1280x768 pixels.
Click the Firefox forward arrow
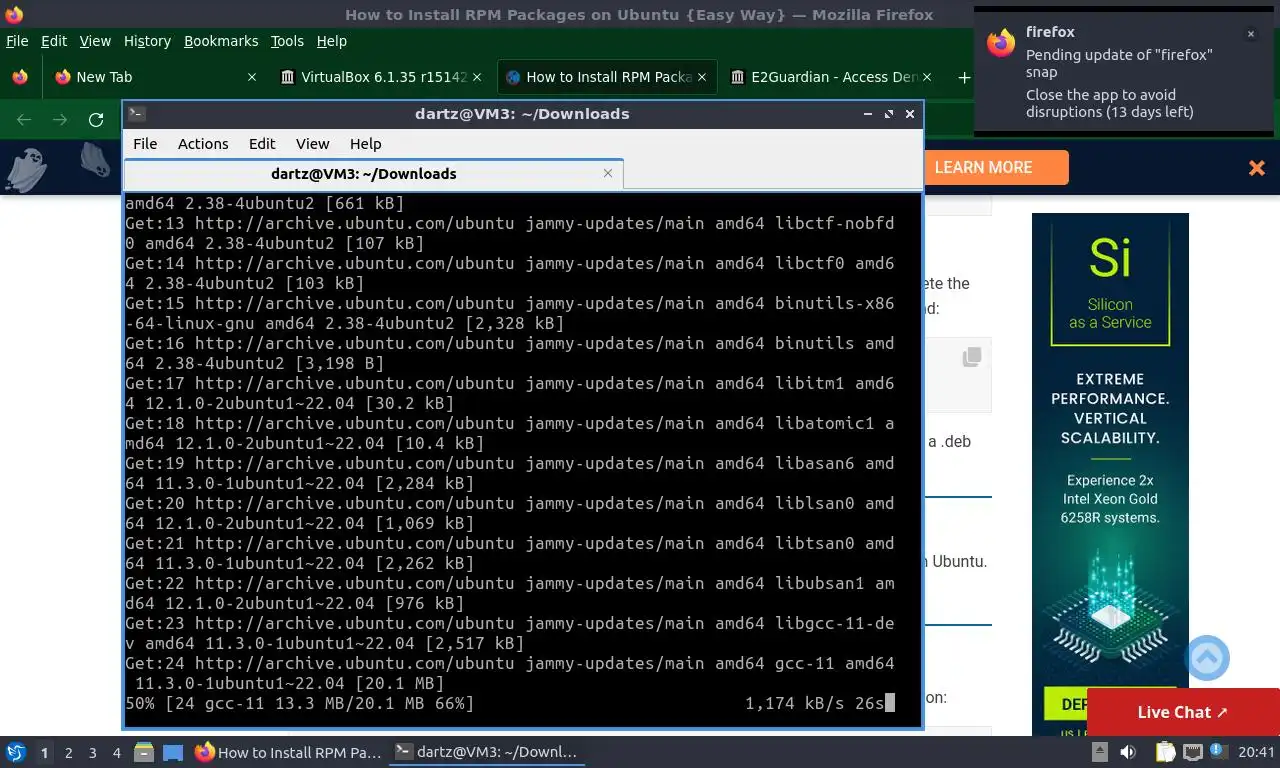pyautogui.click(x=60, y=120)
